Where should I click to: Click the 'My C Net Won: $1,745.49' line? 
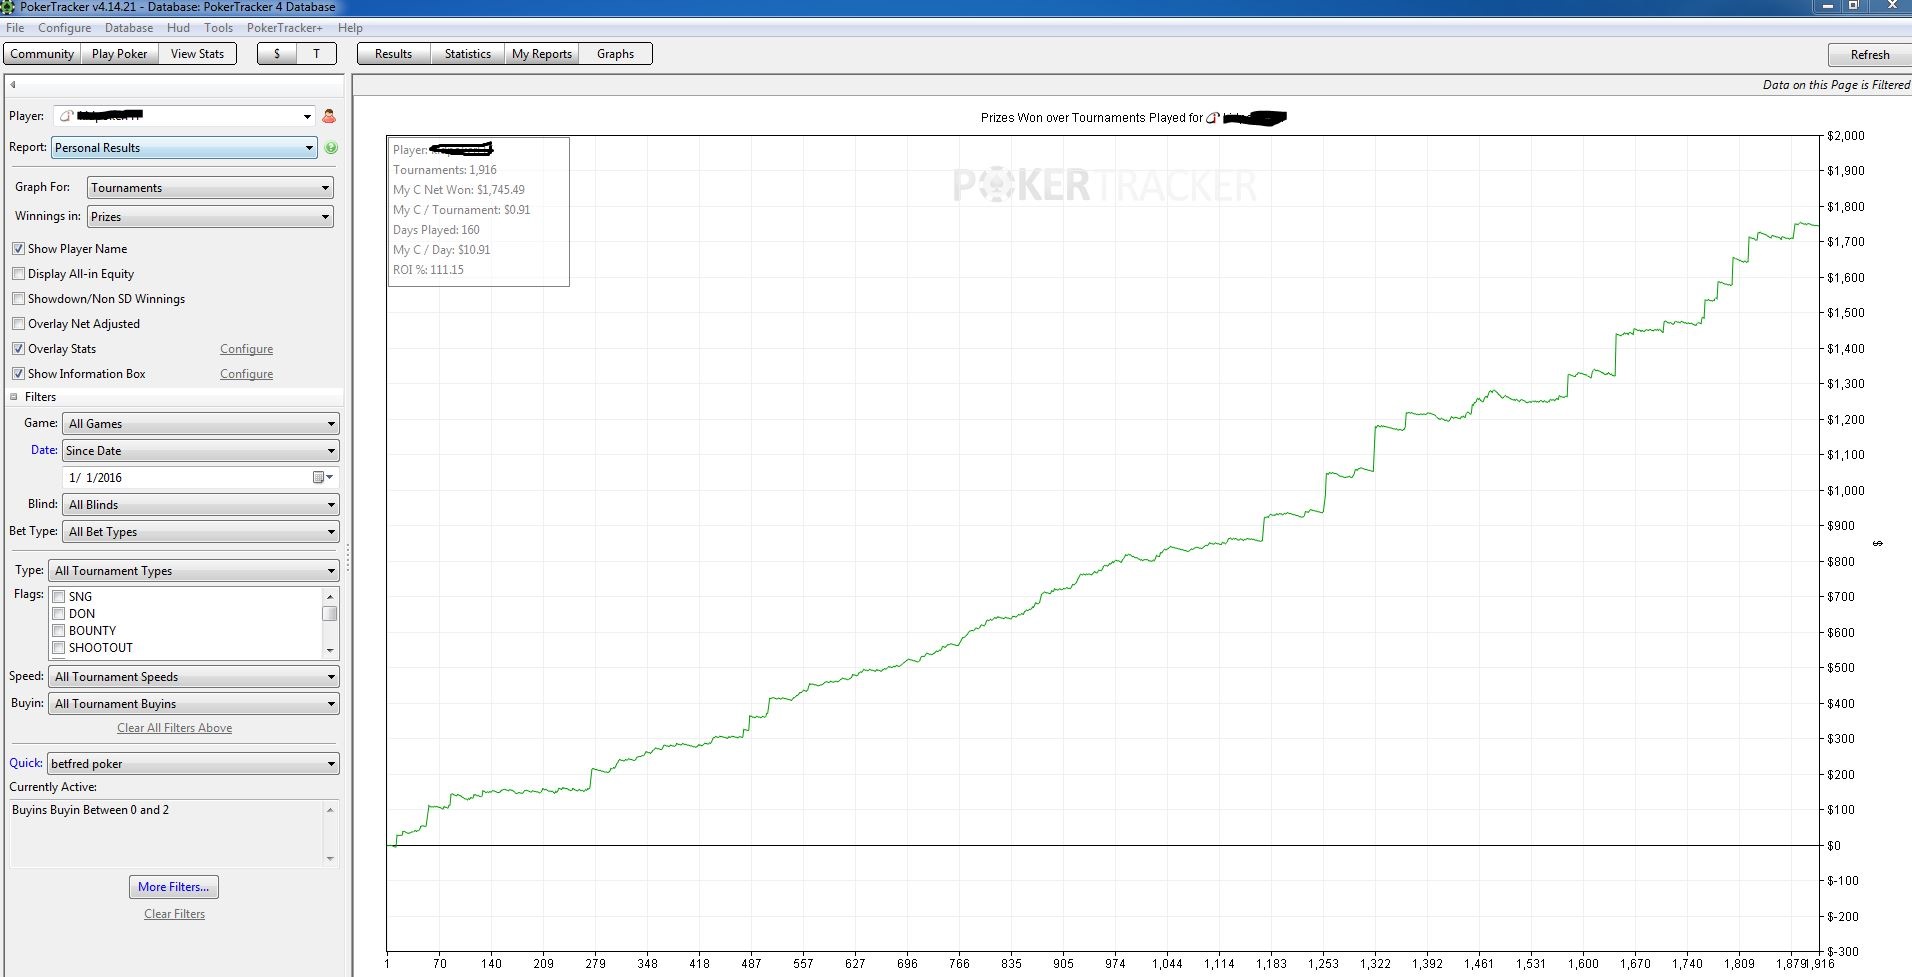coord(458,190)
